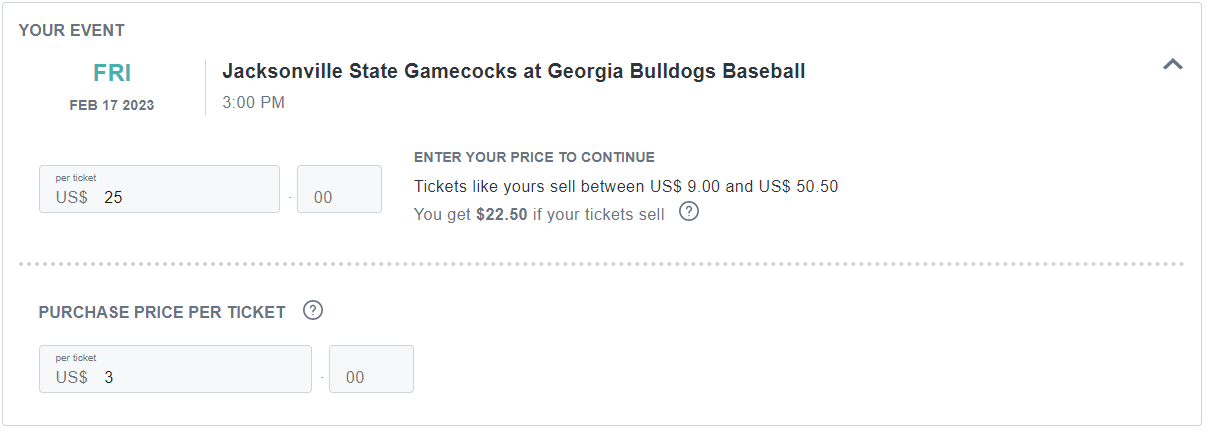
Task: Click help icon next to Purchase Price Per Ticket
Action: [x=313, y=310]
